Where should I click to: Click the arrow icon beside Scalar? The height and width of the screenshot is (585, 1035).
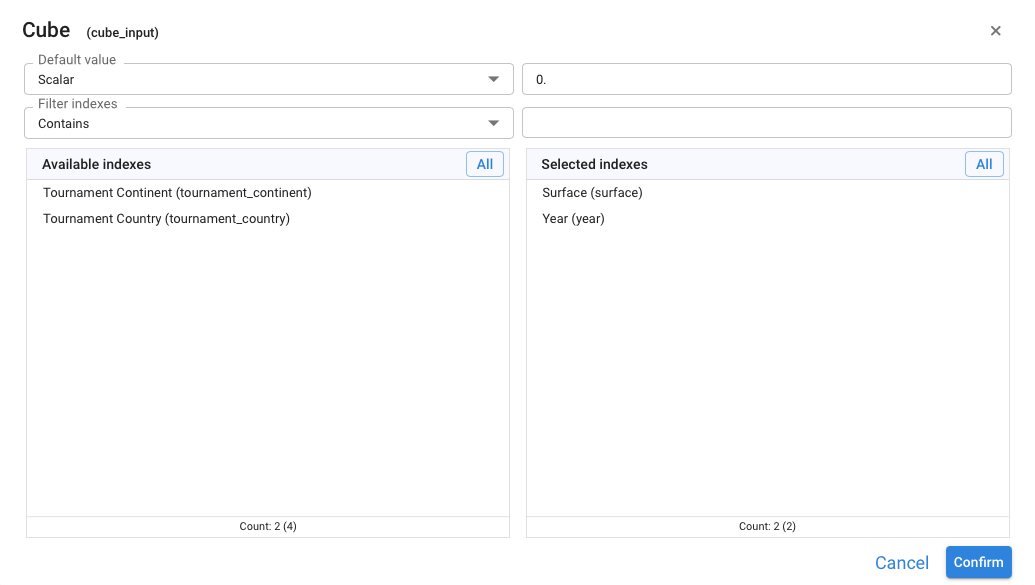coord(493,79)
